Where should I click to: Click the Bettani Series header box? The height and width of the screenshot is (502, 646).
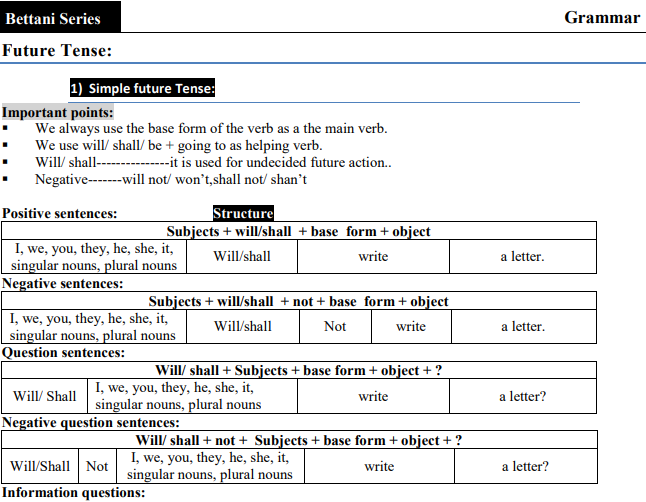pos(59,18)
